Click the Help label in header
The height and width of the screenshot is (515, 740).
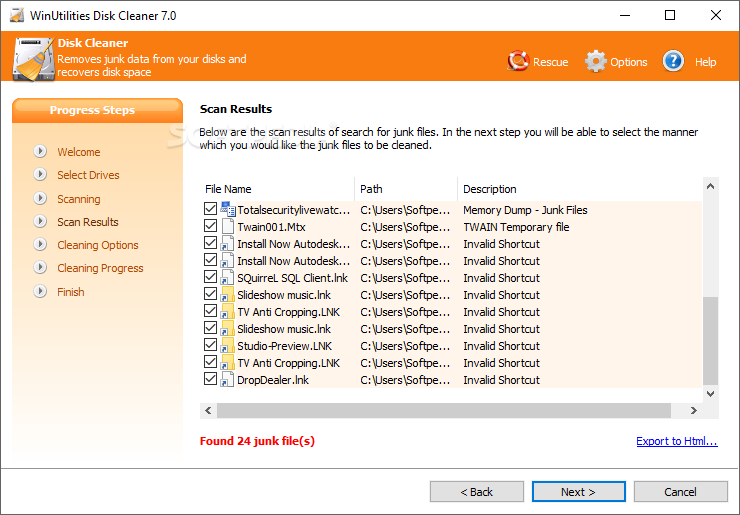point(706,62)
